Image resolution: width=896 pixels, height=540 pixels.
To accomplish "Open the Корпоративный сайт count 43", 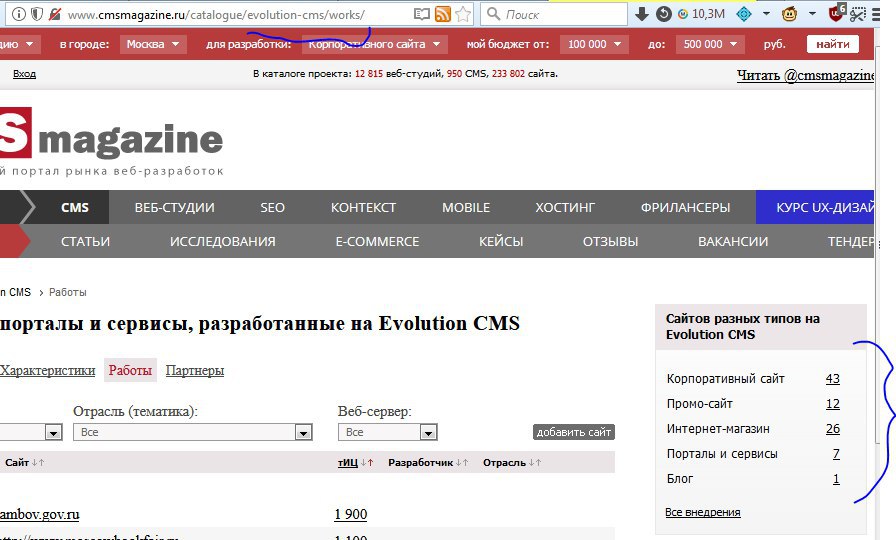I will click(x=833, y=378).
